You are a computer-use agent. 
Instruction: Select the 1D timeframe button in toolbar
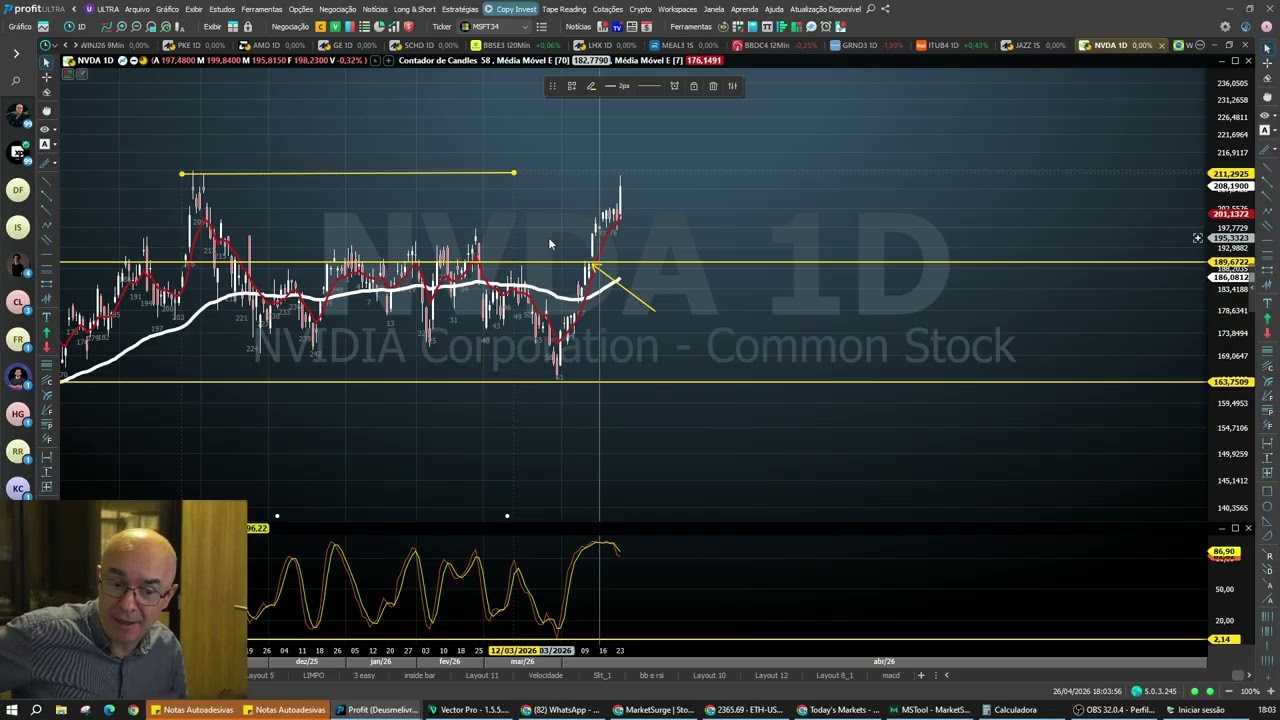coord(75,27)
